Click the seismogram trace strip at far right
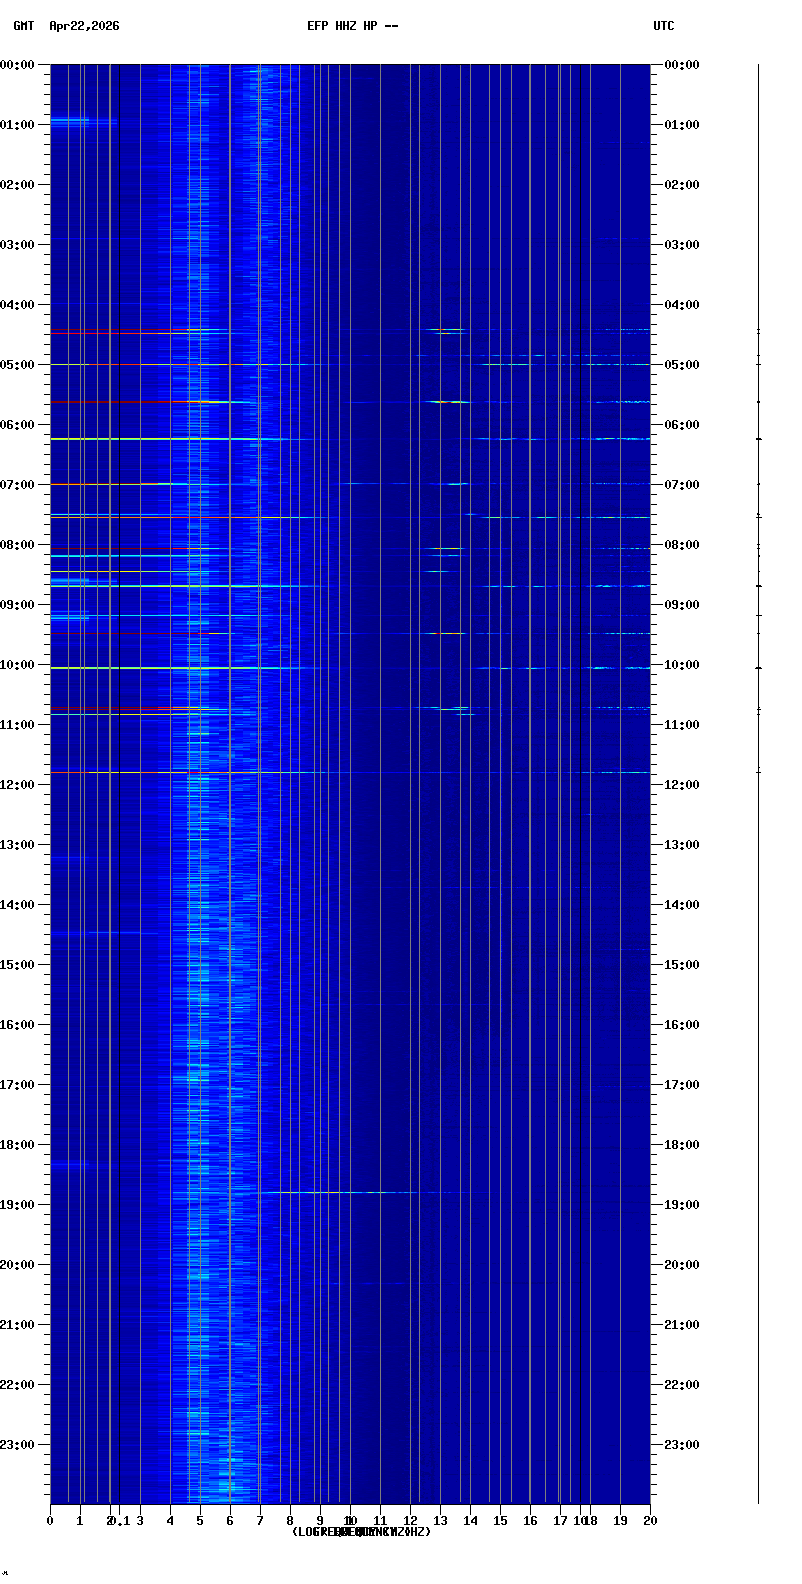Viewport: 802px width, 1584px height. coord(758,780)
